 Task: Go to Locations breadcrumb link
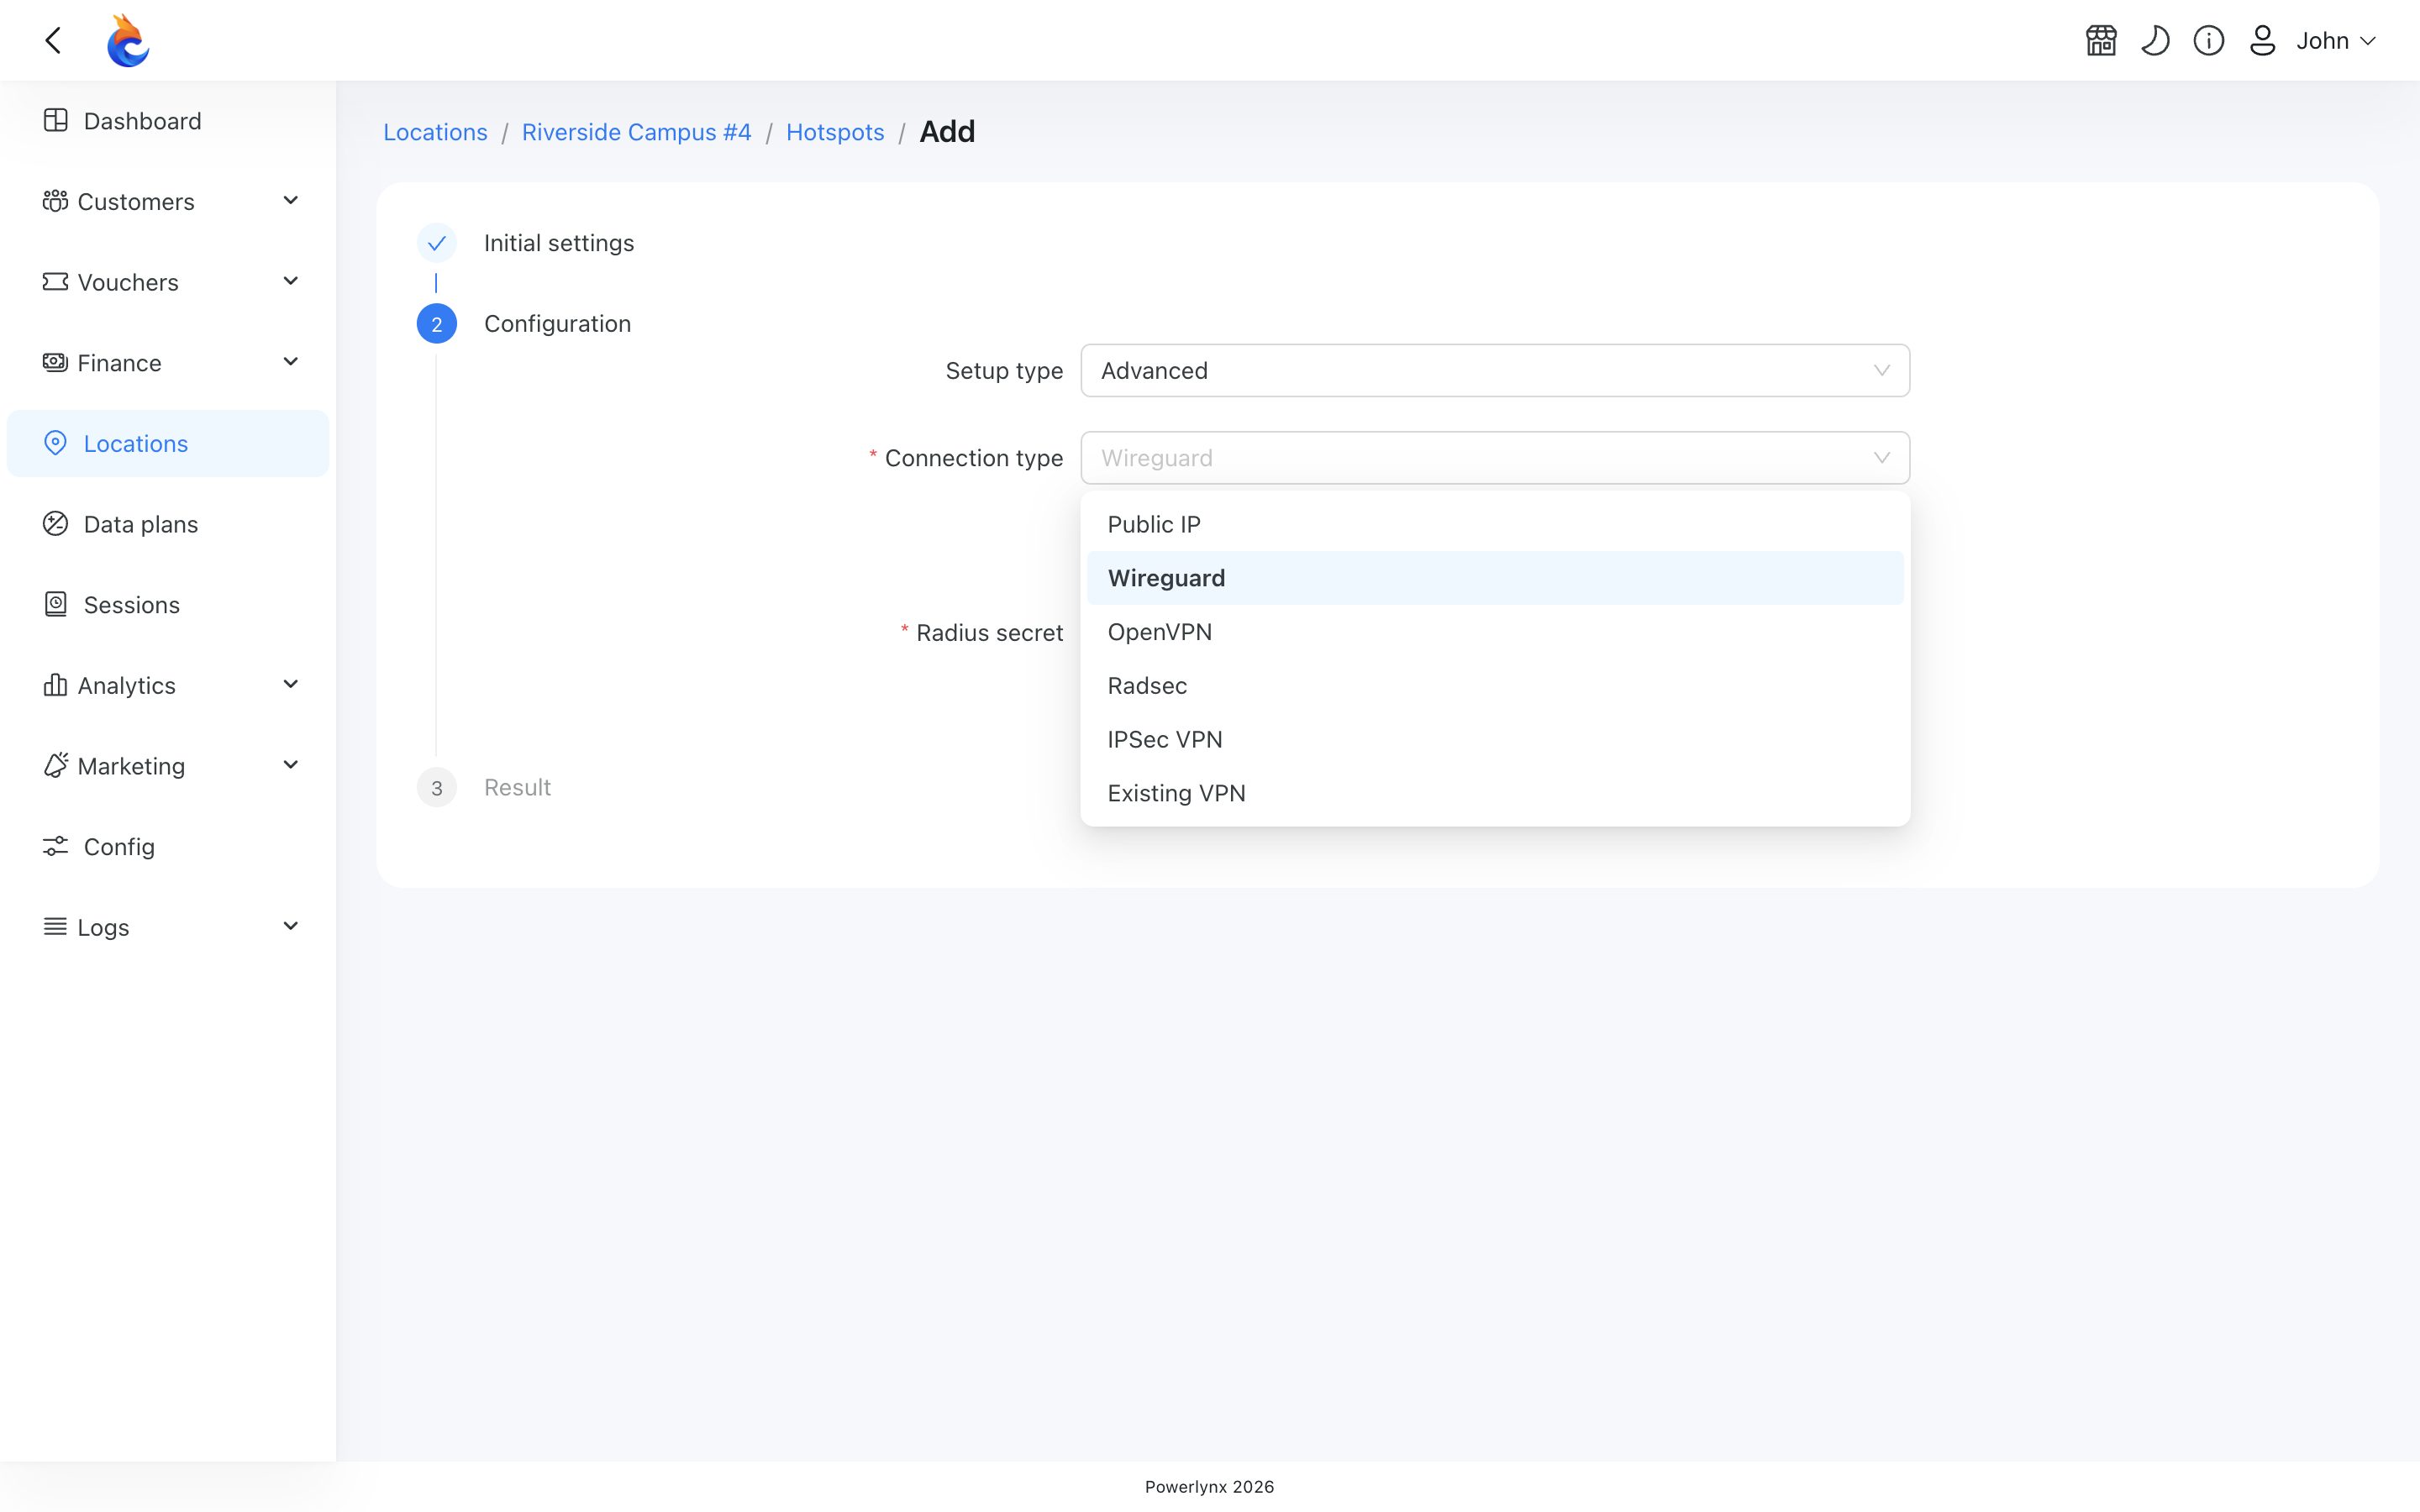click(435, 132)
